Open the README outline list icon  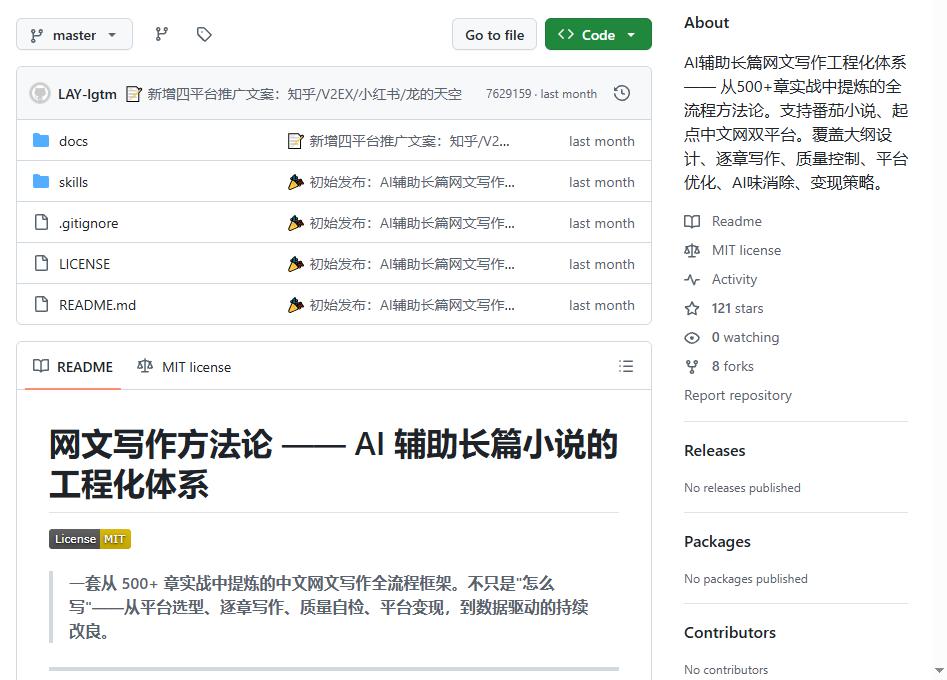click(x=626, y=366)
